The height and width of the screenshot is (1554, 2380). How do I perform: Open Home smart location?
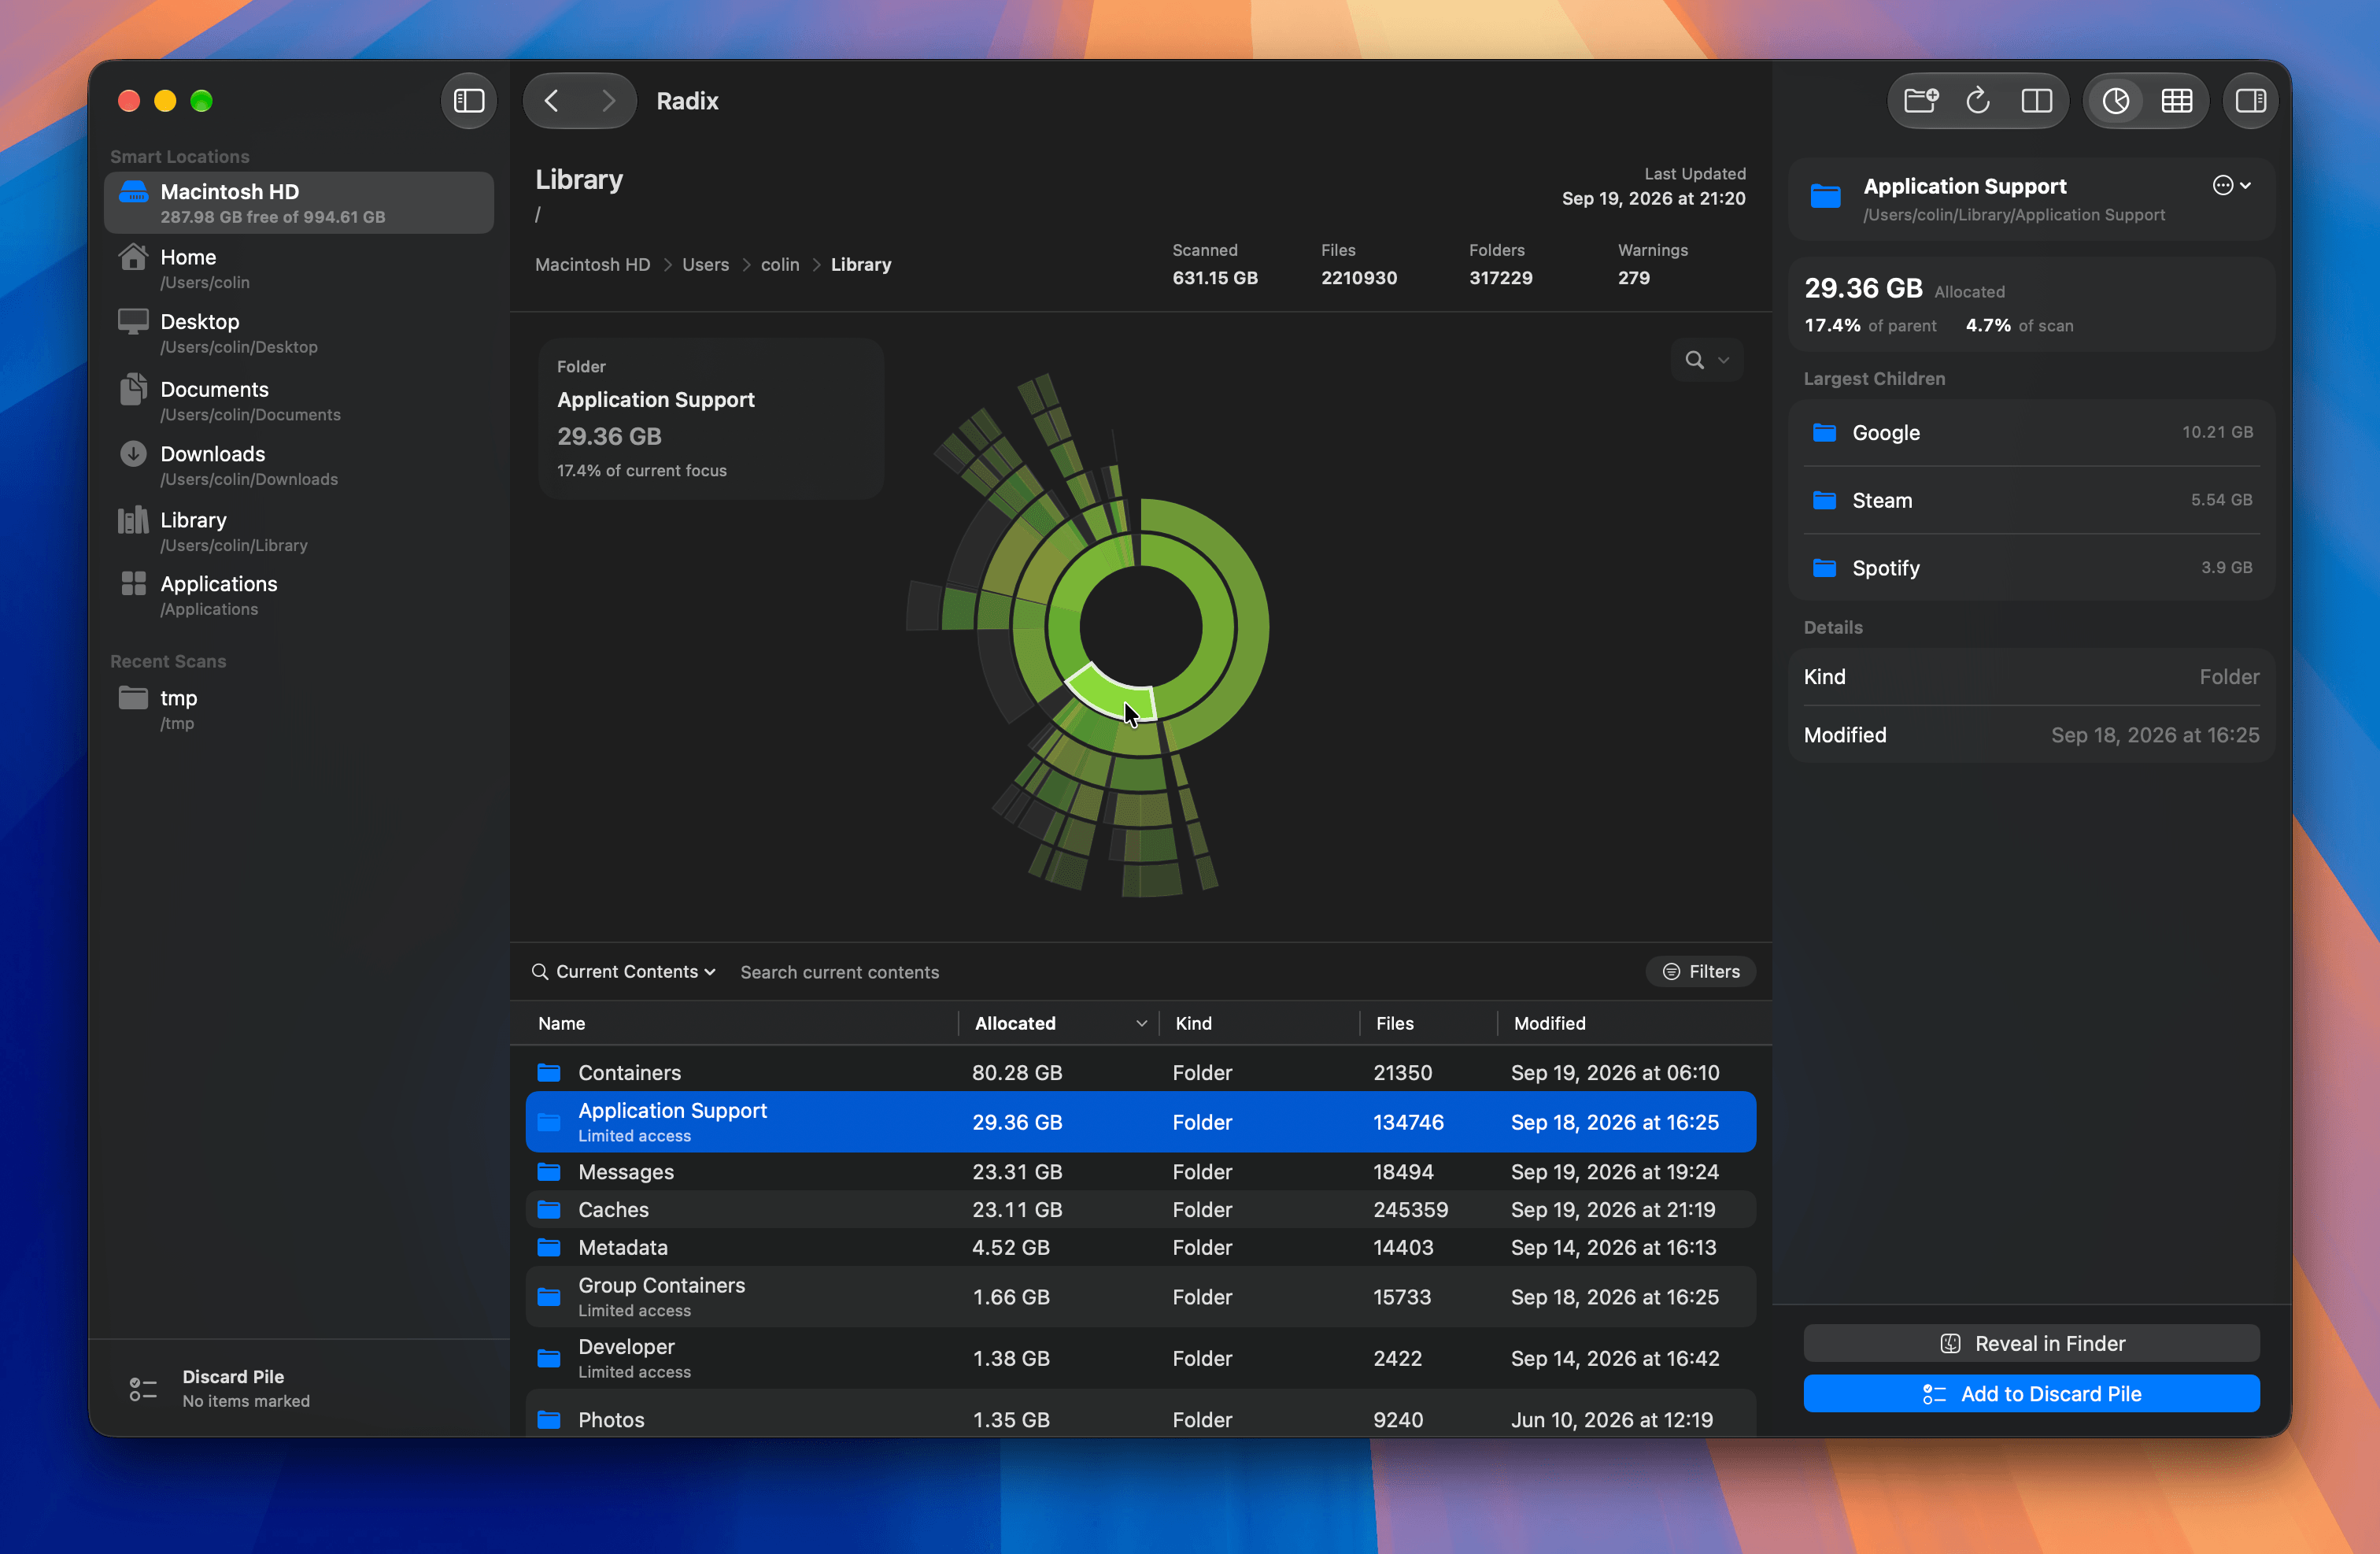[299, 268]
